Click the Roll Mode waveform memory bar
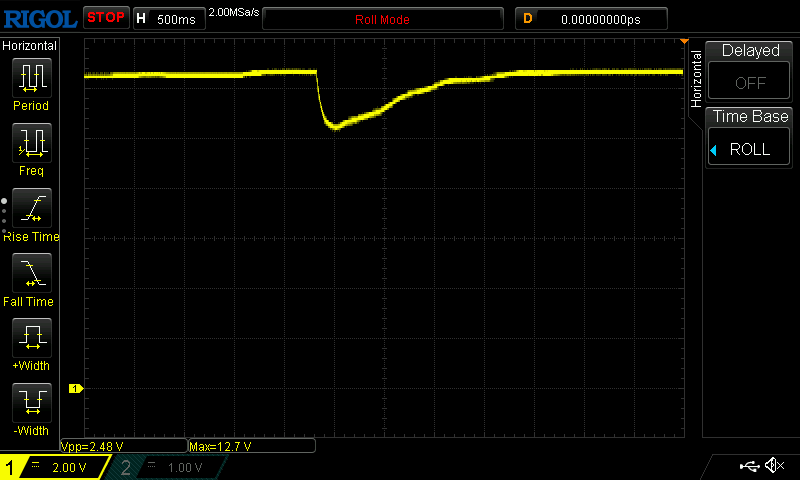 click(383, 19)
